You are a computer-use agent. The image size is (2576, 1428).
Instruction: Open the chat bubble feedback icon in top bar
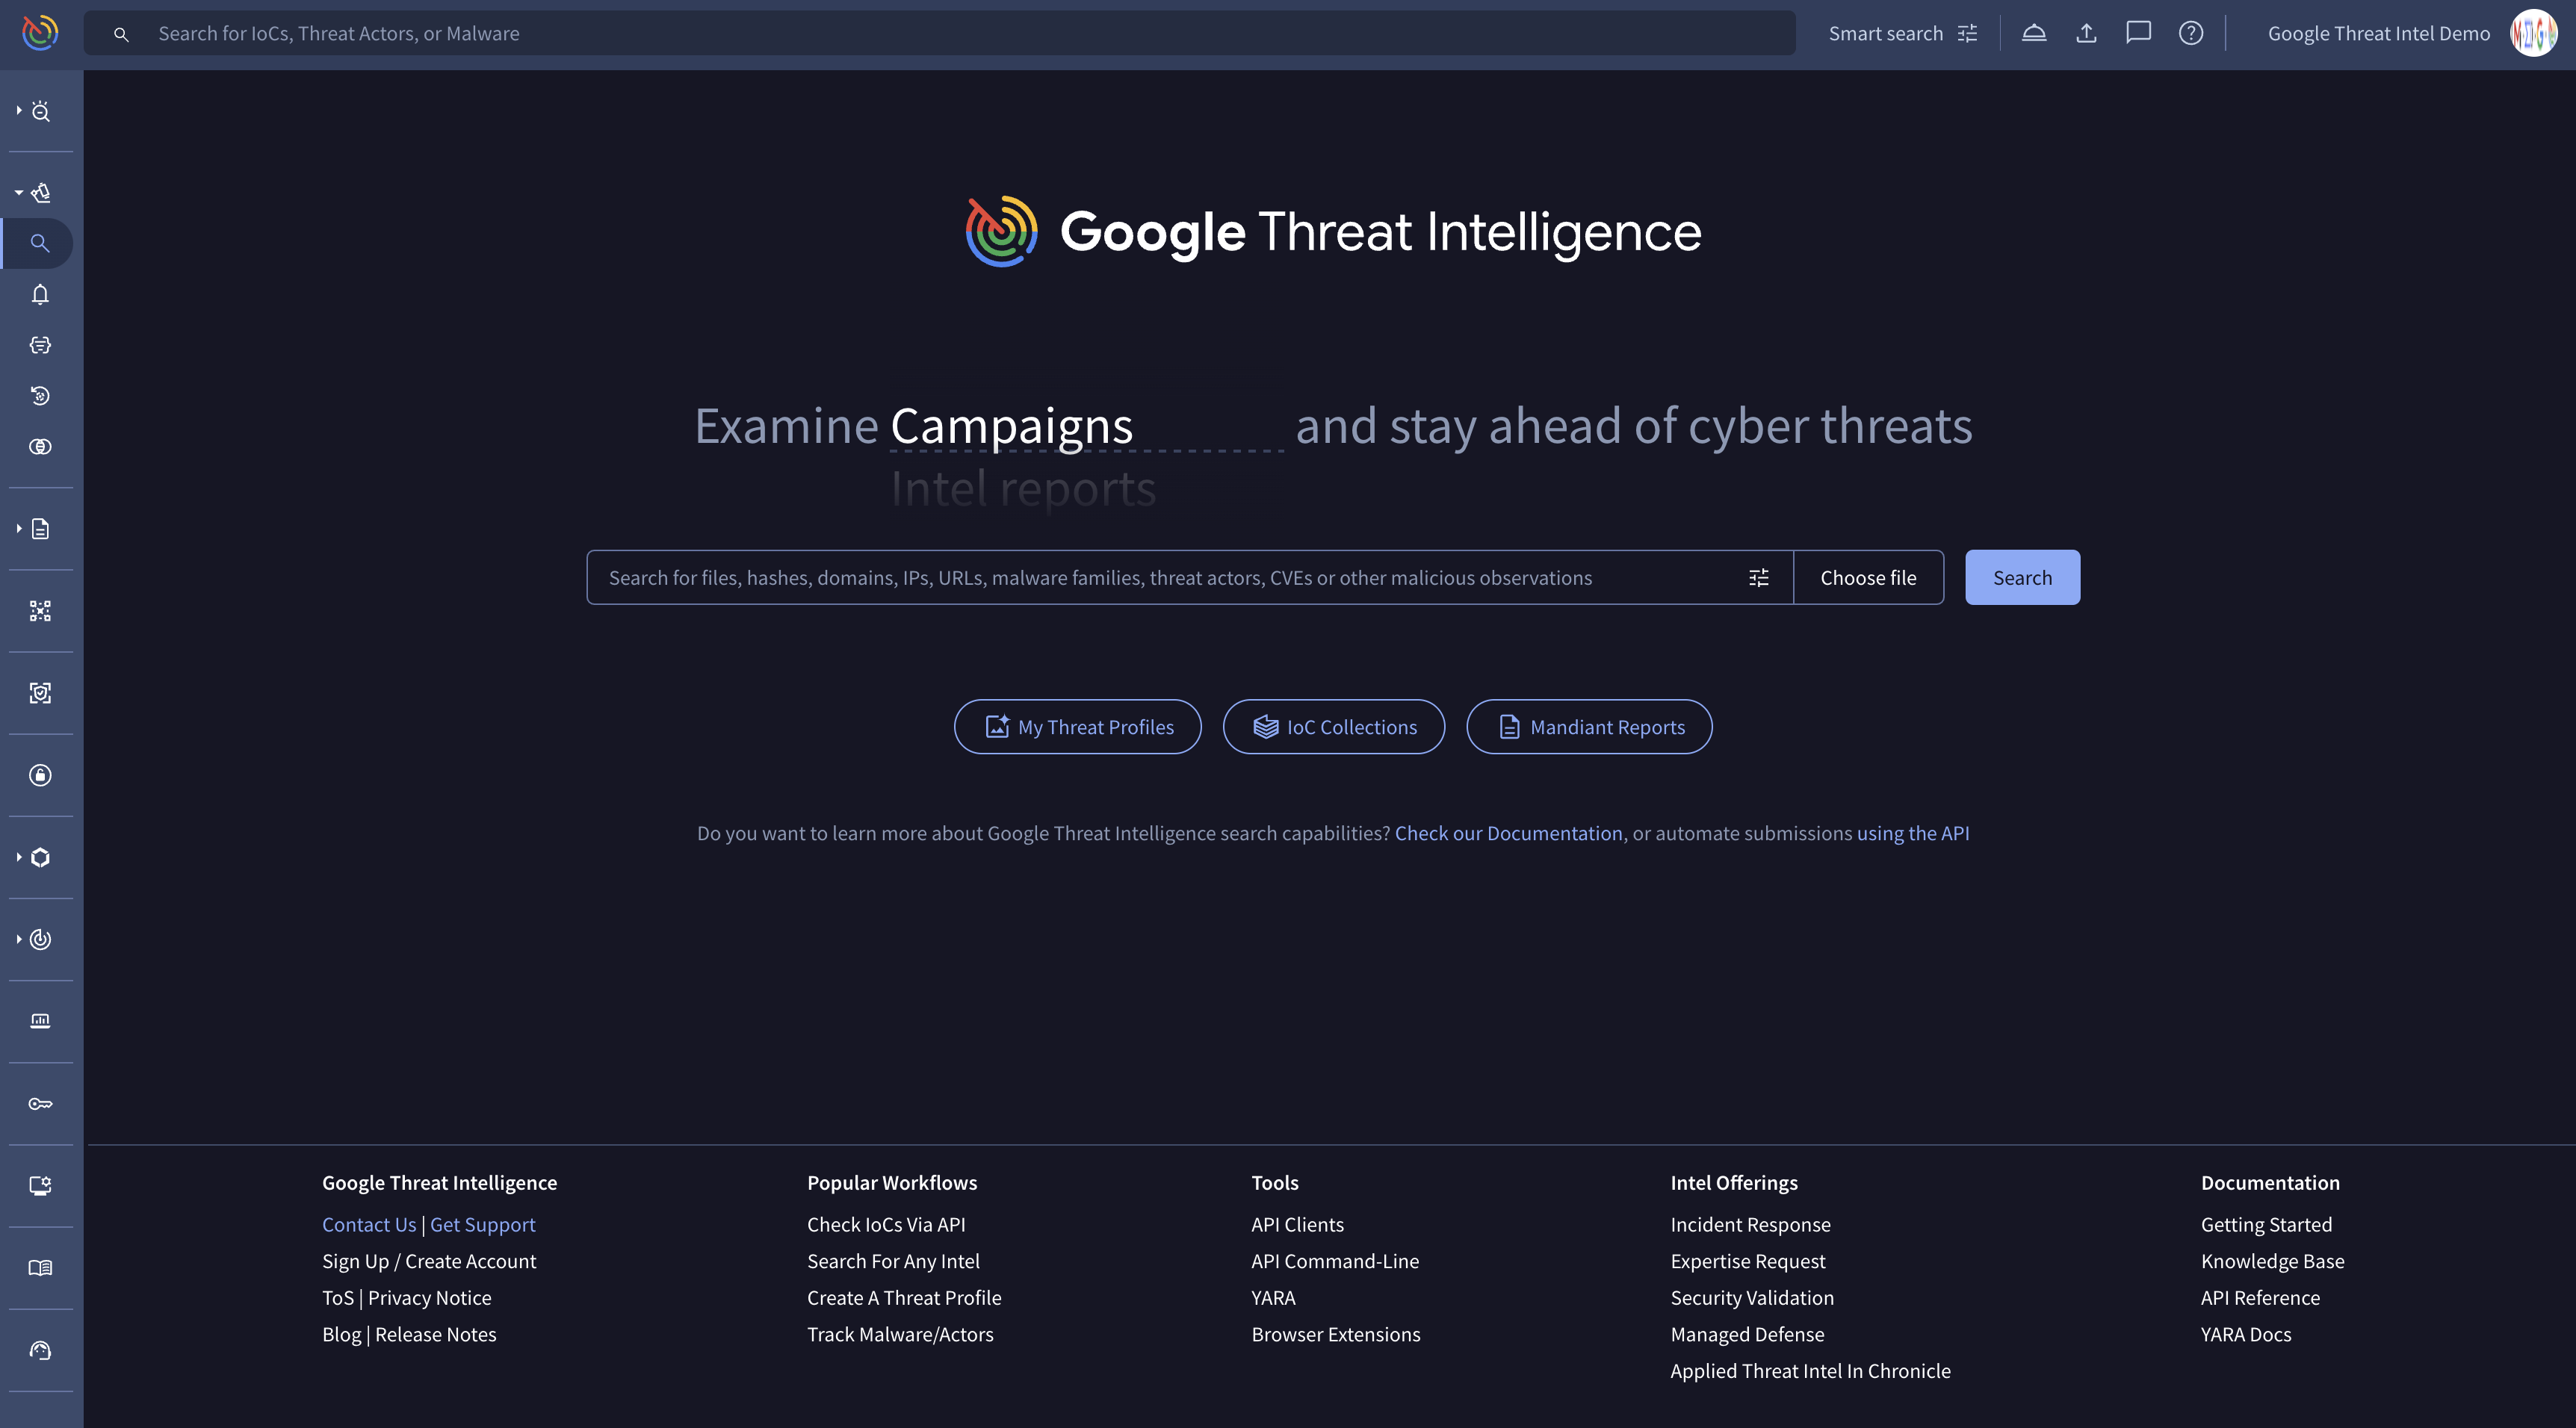(x=2138, y=33)
